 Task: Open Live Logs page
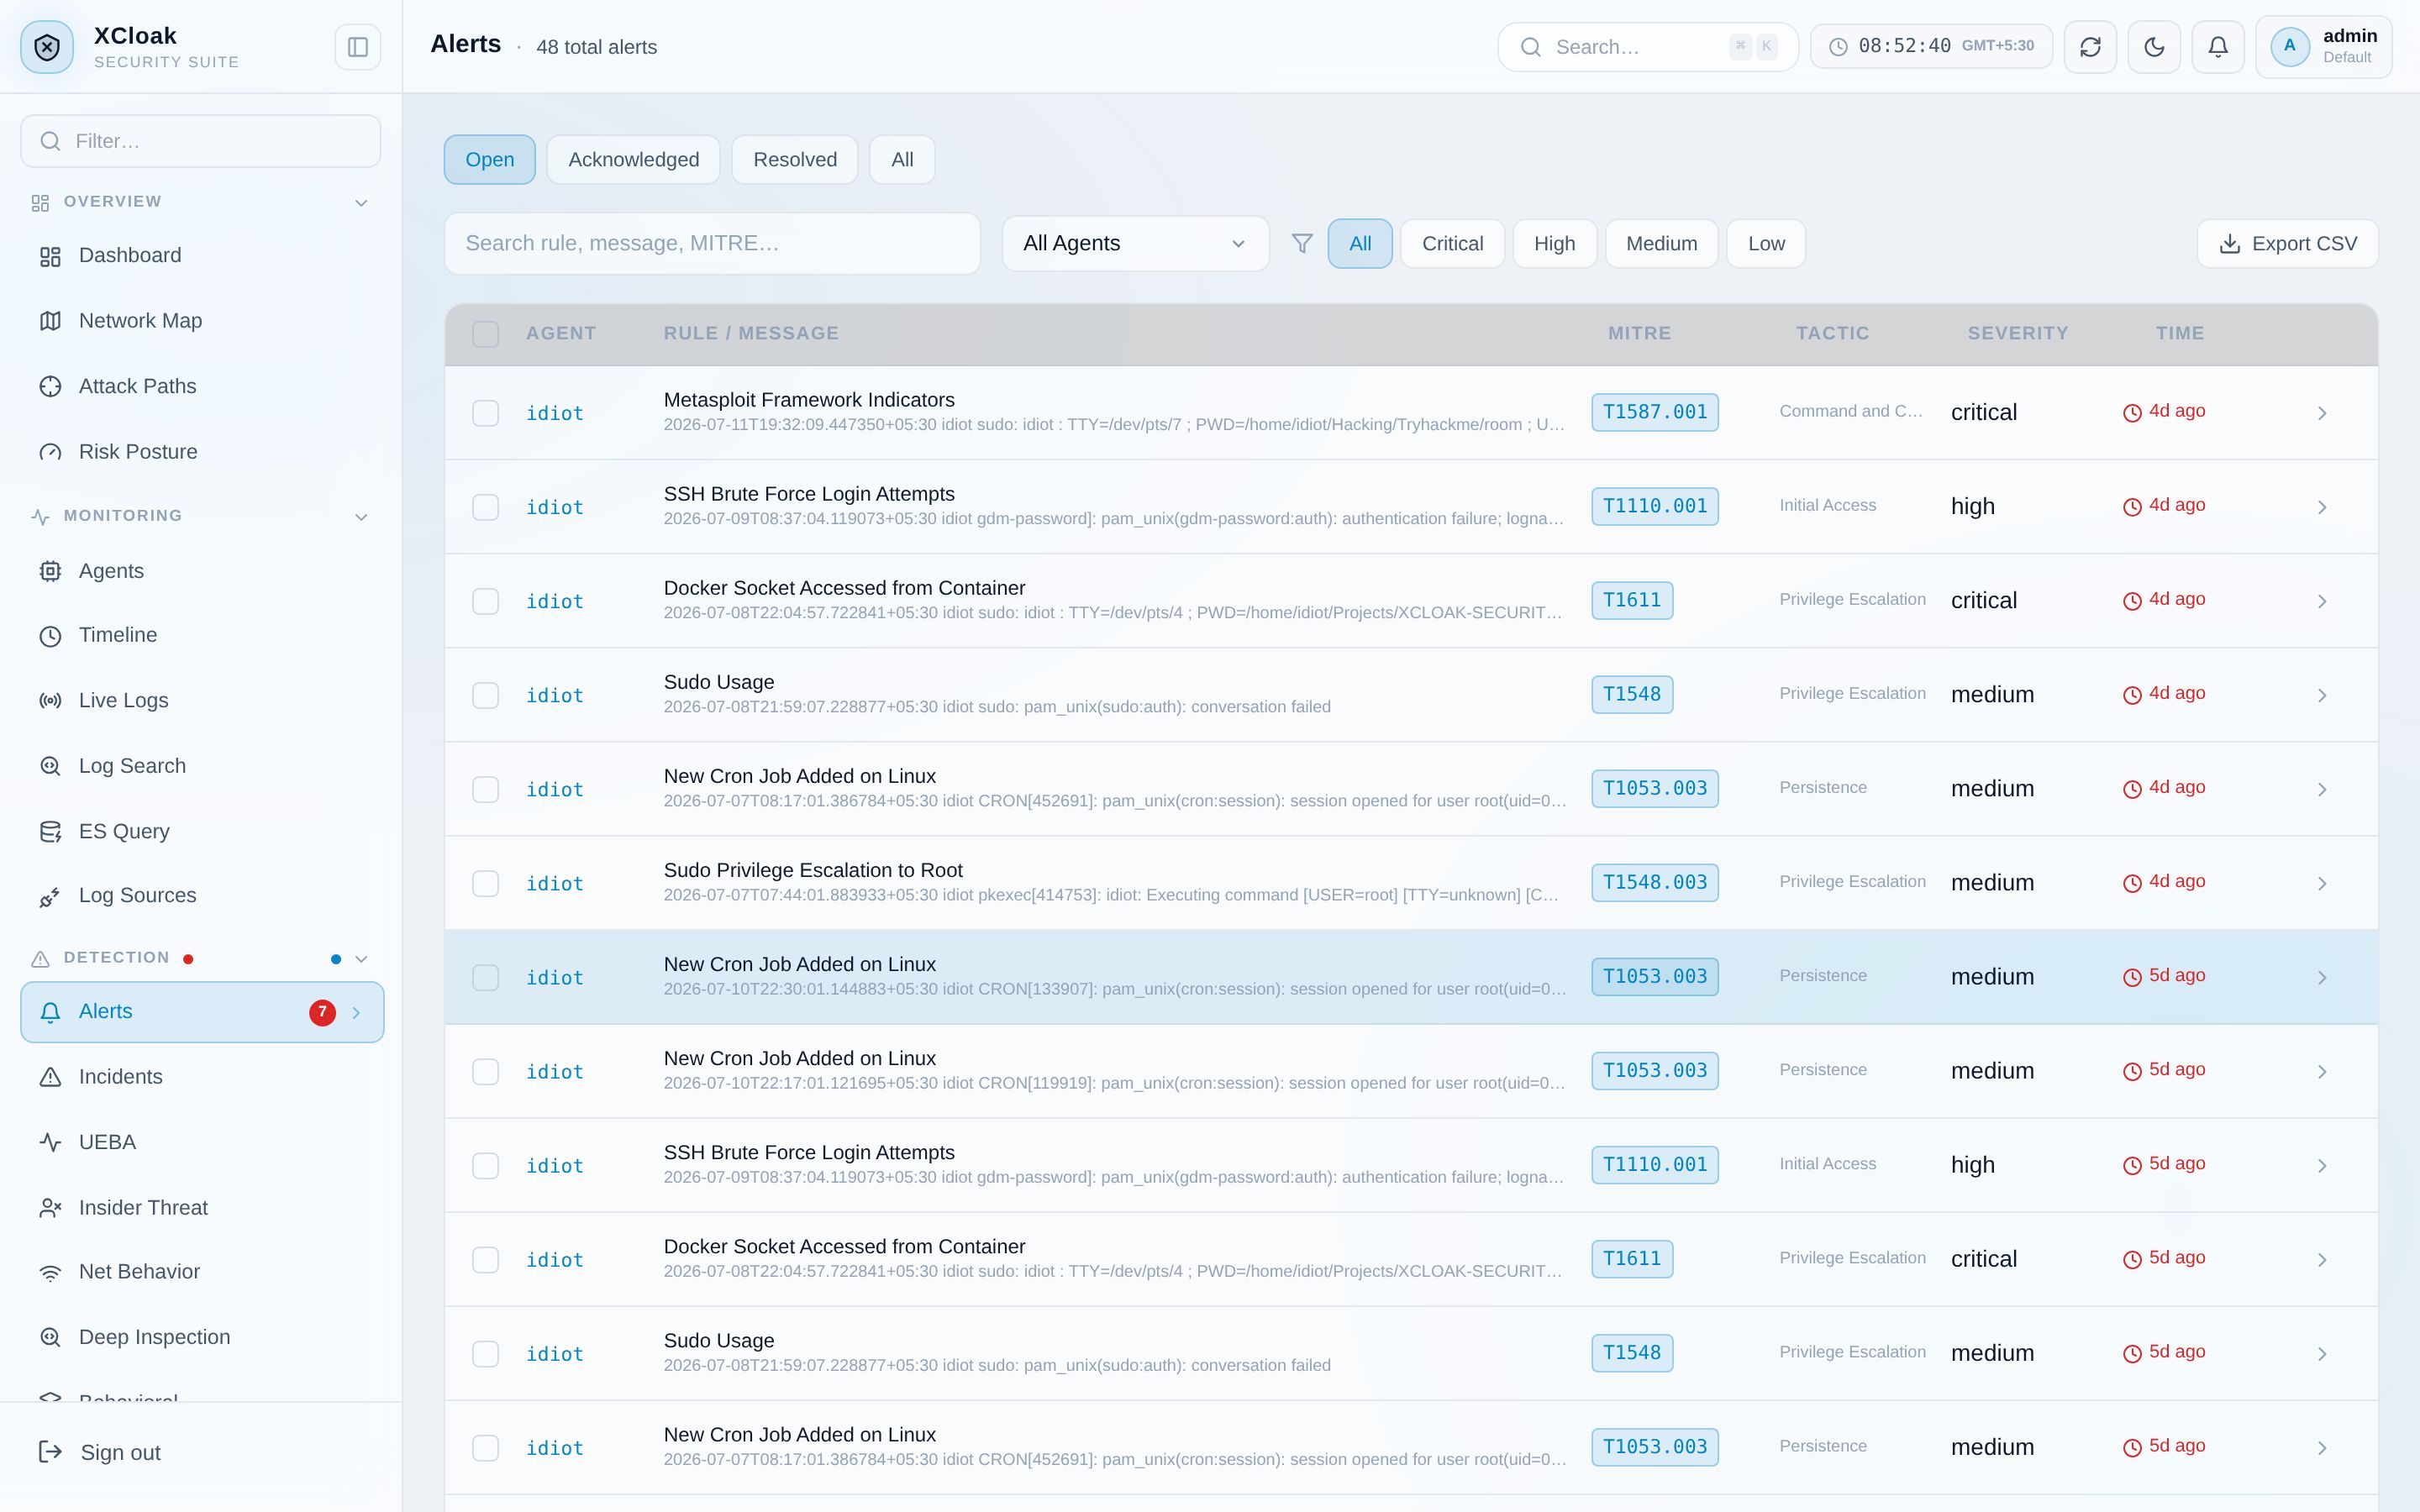pyautogui.click(x=200, y=701)
